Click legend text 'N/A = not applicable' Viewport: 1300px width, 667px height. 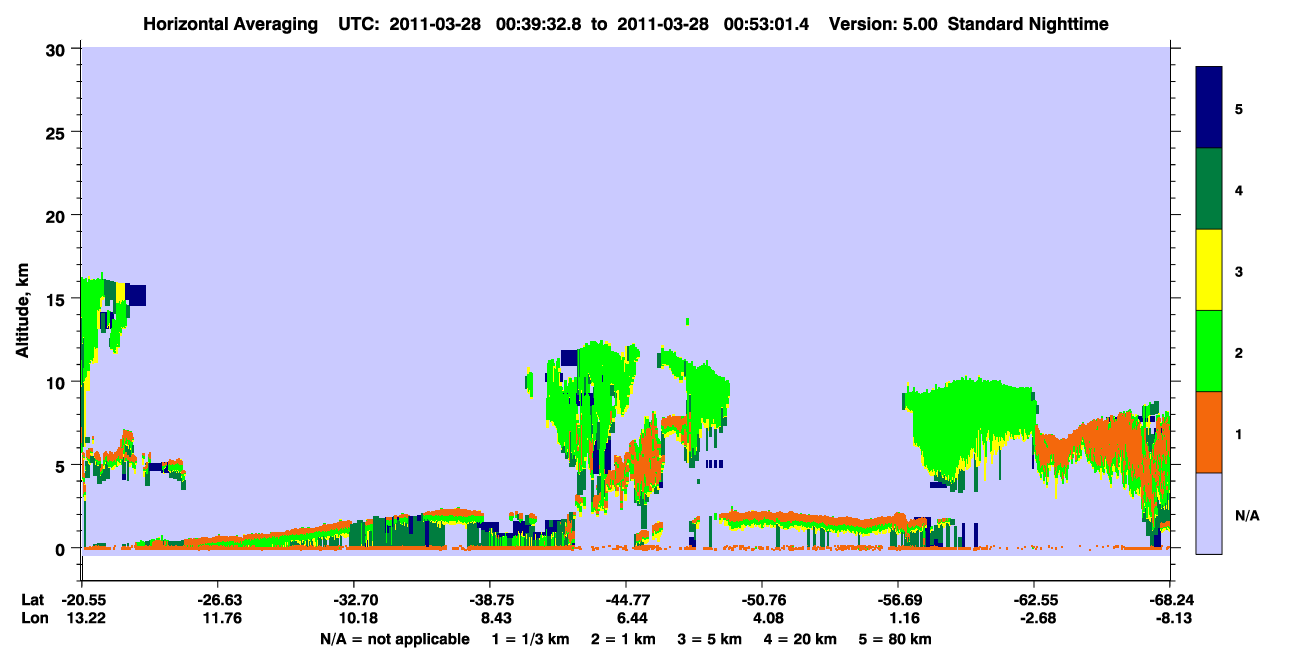coord(395,639)
